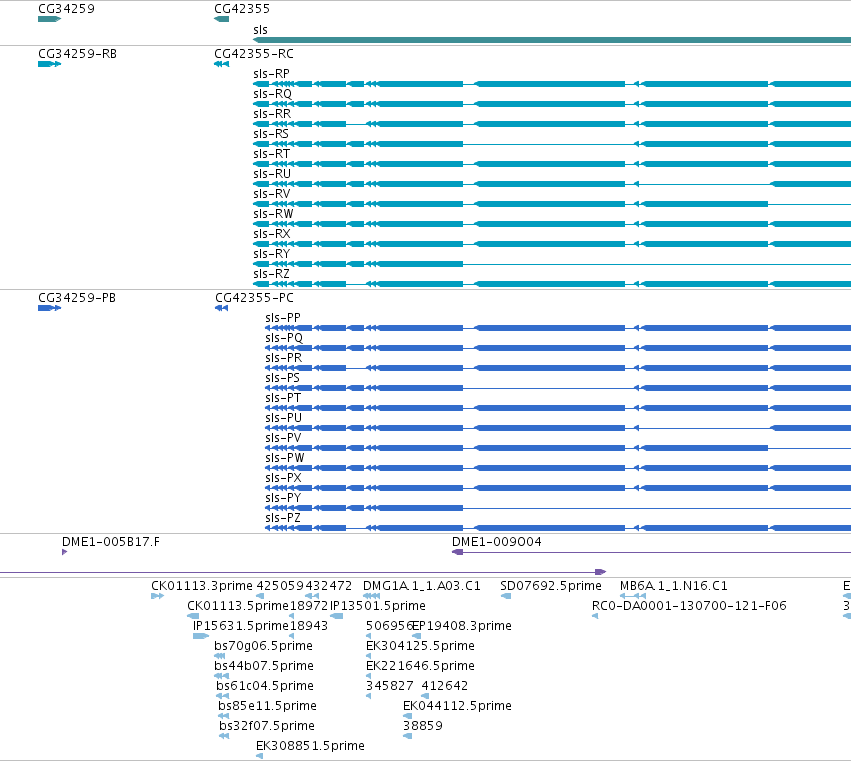851x761 pixels.
Task: Click the sls-PV protein label
Action: click(283, 439)
